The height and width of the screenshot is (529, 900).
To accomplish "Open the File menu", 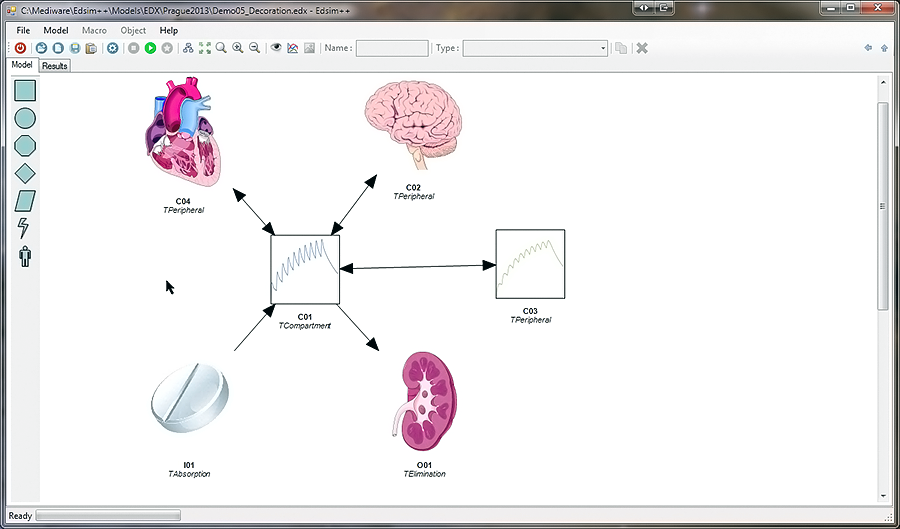I will coord(23,30).
